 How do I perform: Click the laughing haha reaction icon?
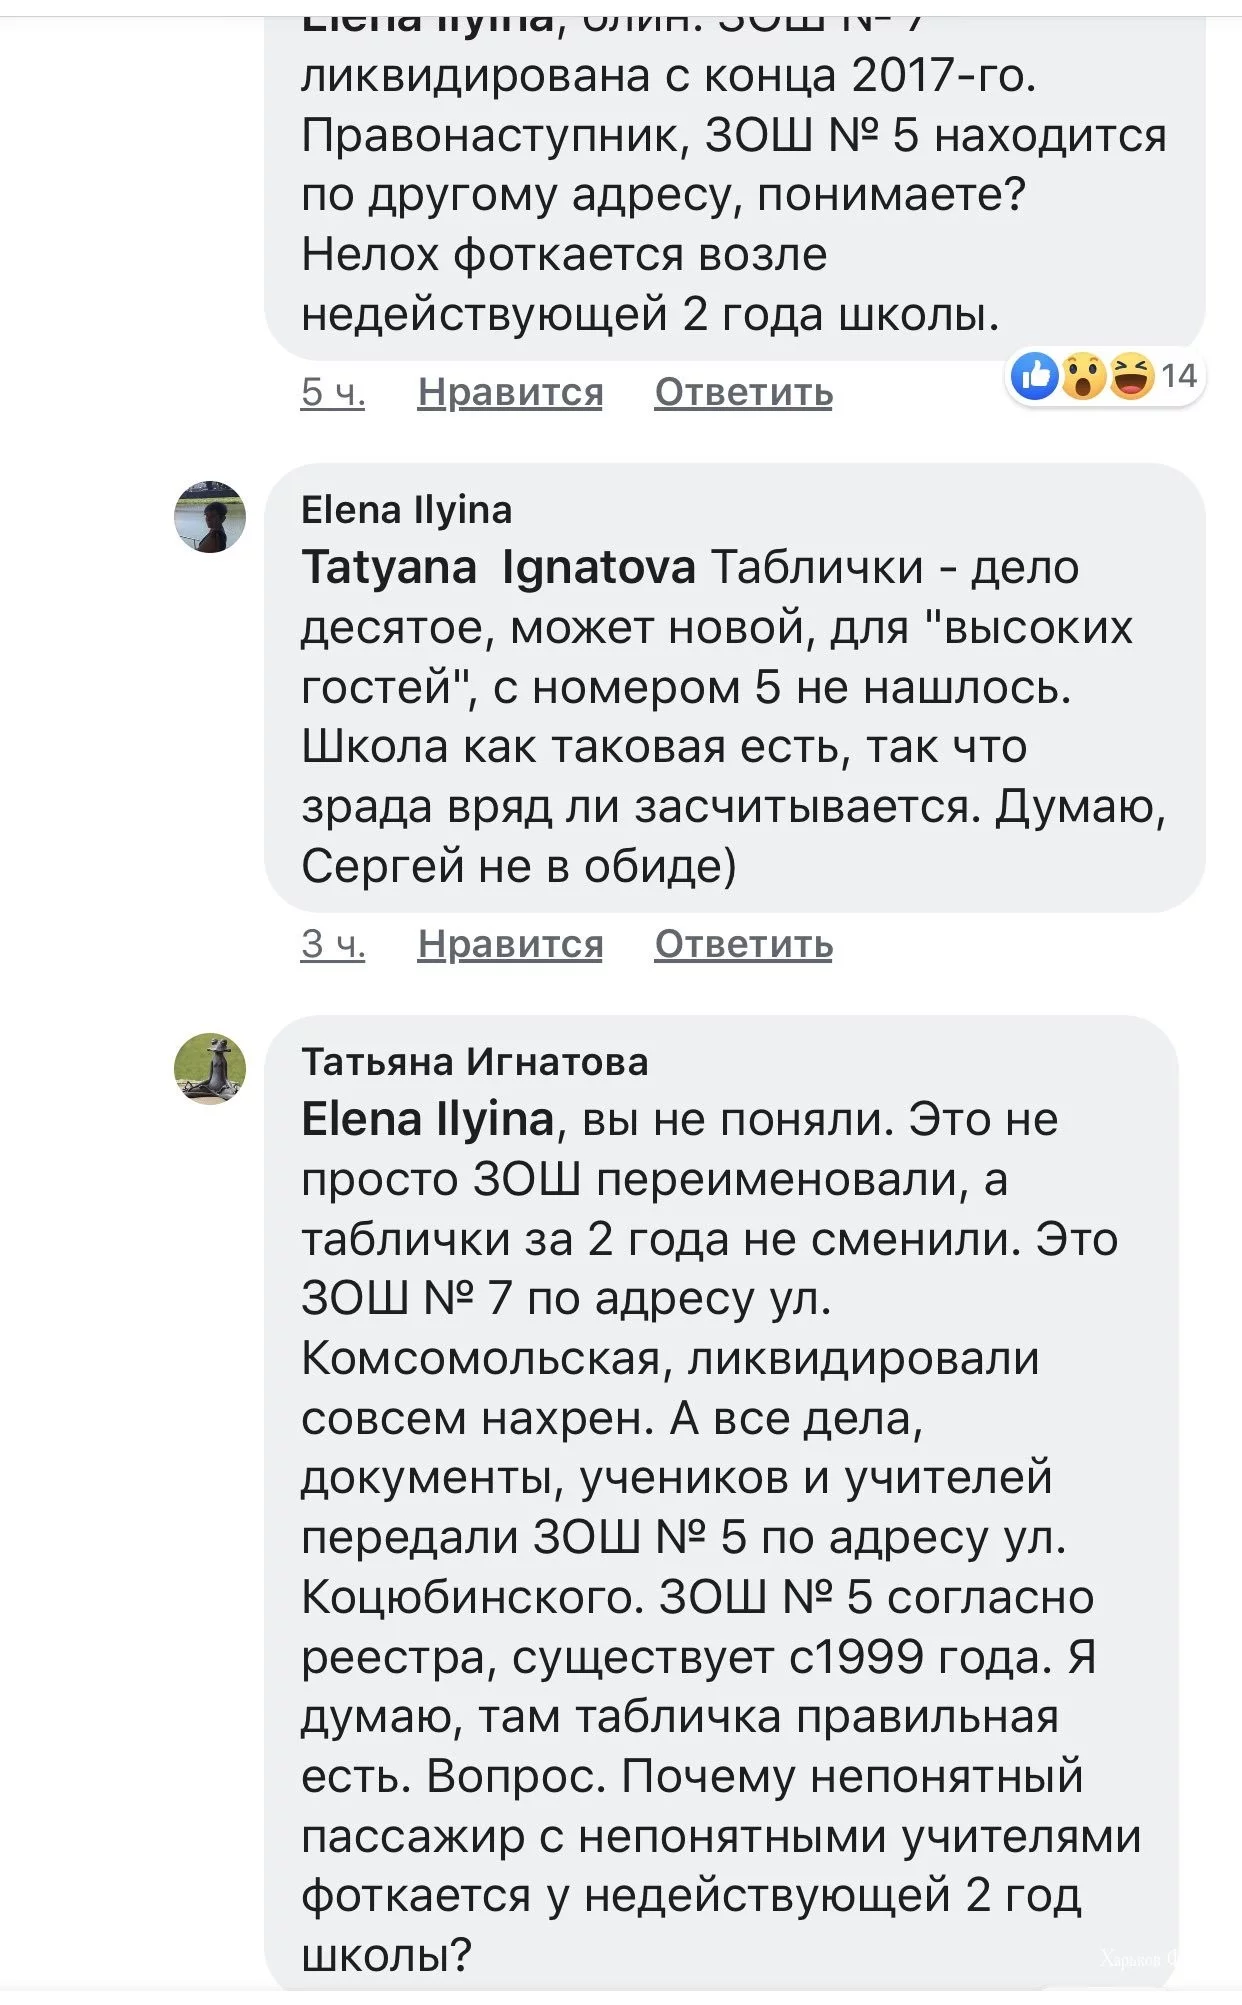point(1131,376)
